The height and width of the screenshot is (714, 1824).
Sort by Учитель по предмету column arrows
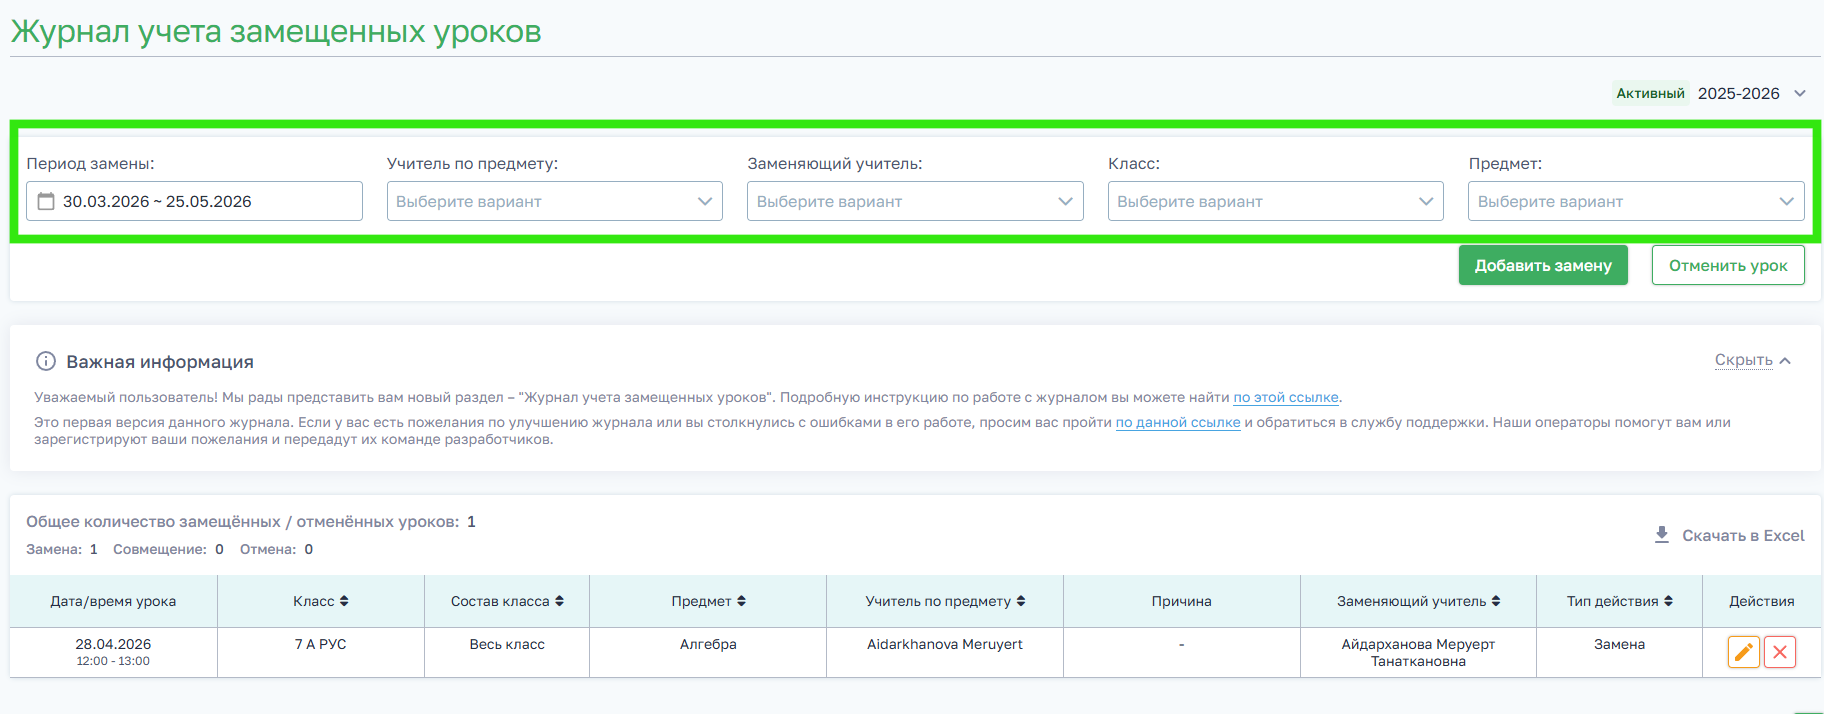1021,601
